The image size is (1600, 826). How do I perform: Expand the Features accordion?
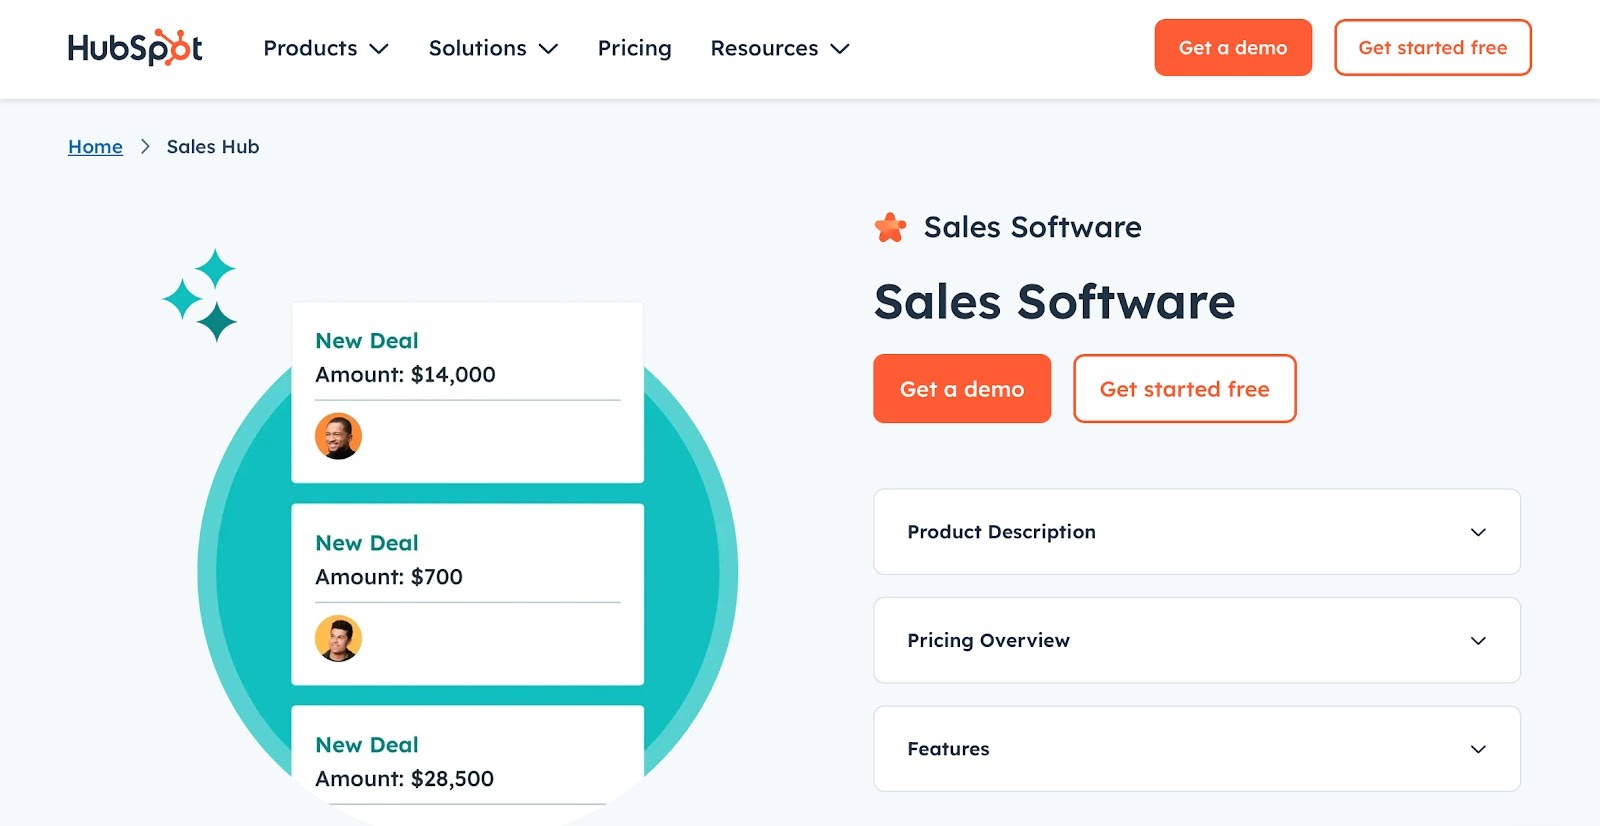click(x=1197, y=749)
